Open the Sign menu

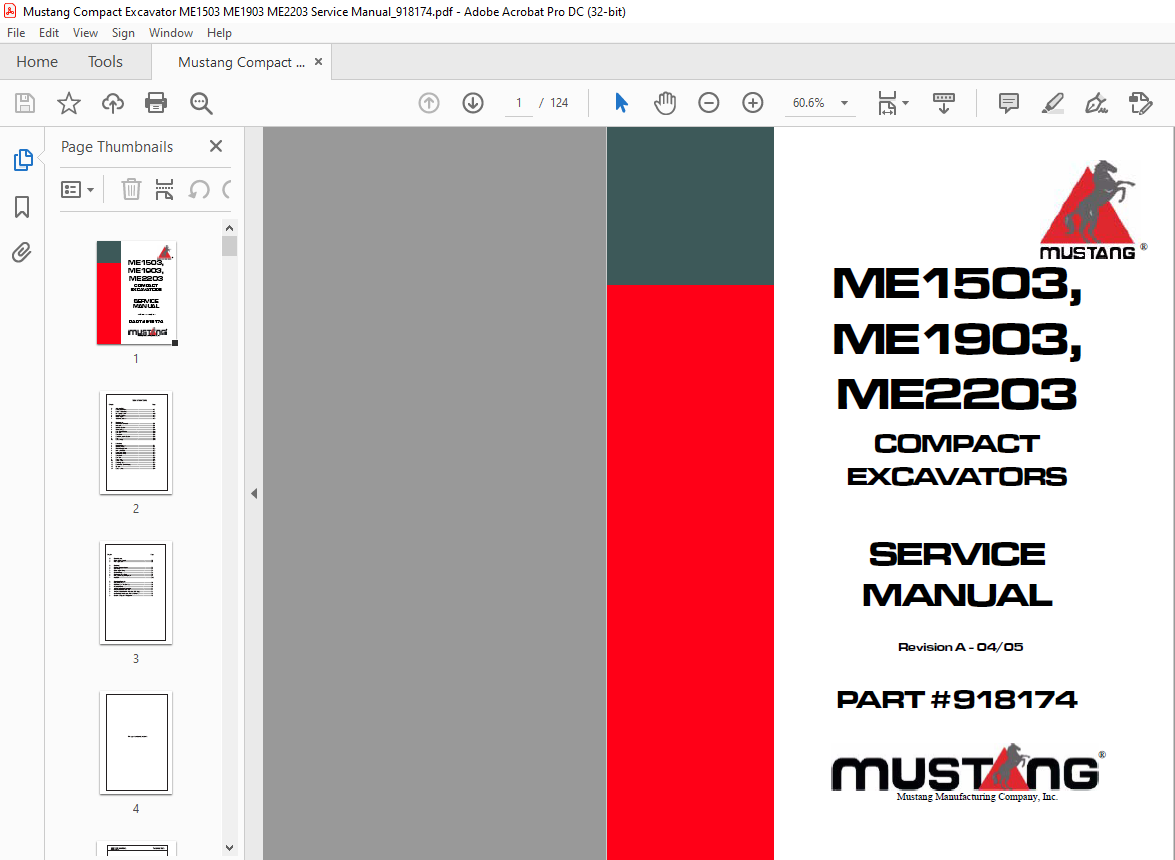click(x=123, y=33)
